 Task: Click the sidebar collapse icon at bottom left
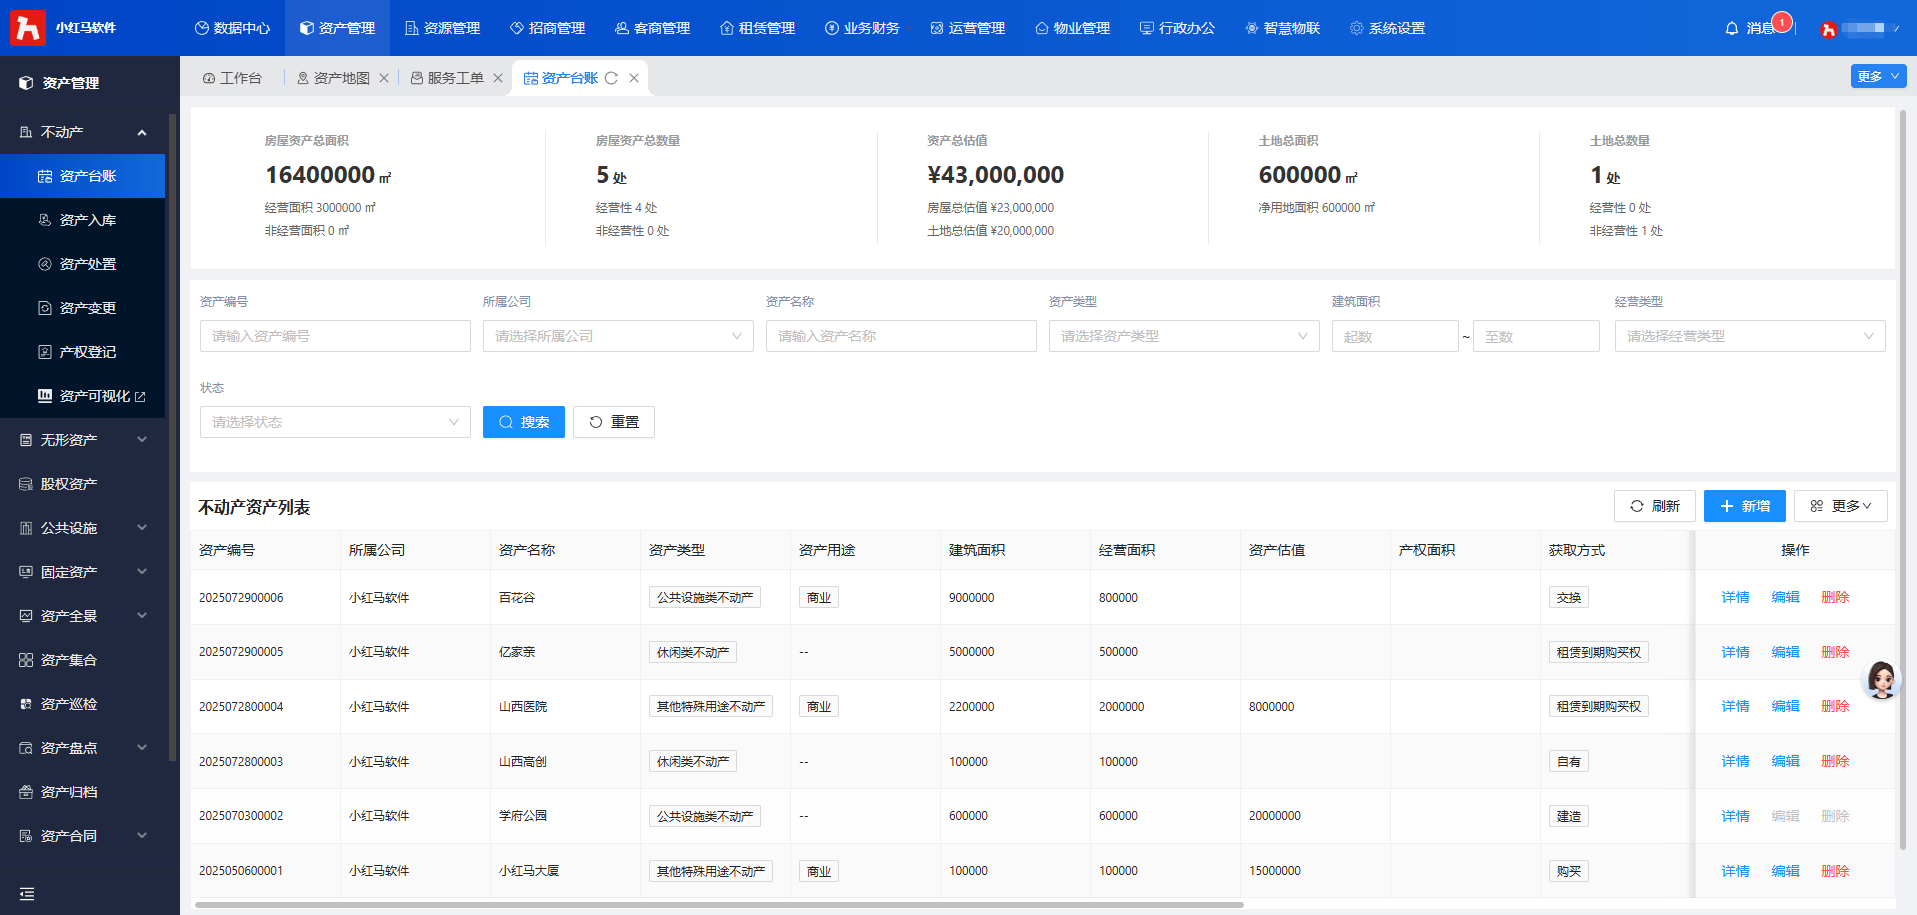pyautogui.click(x=27, y=894)
